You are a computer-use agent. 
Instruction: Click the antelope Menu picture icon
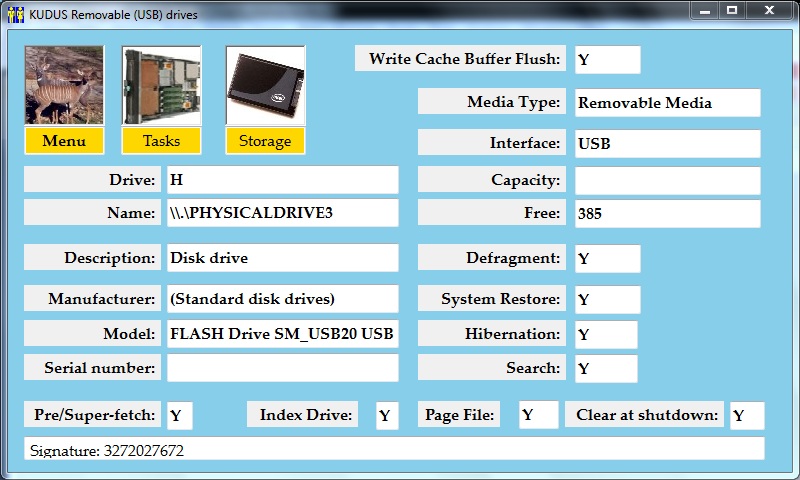tap(64, 85)
